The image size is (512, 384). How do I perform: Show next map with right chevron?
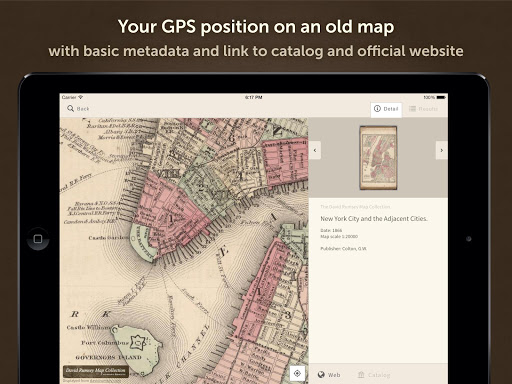coord(442,150)
